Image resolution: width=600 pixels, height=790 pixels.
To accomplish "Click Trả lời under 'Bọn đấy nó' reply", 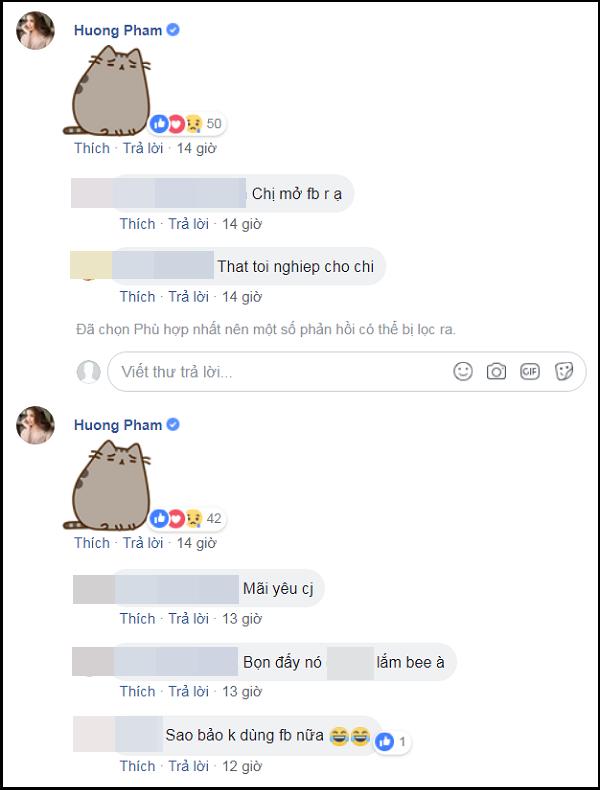I will point(188,691).
